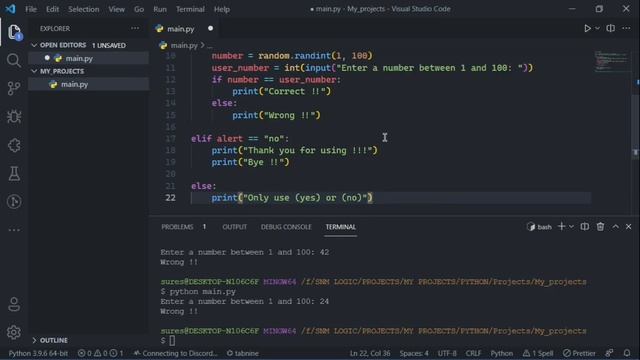Open 1 Spell checker status item
The height and width of the screenshot is (360, 640).
[538, 353]
